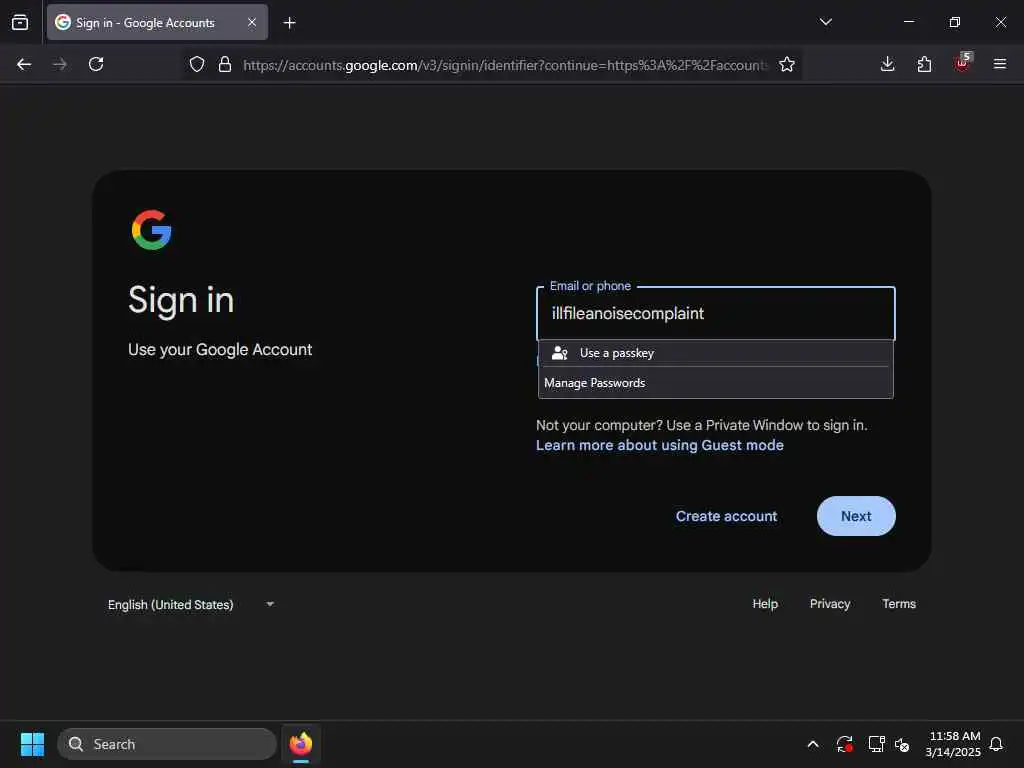1024x768 pixels.
Task: Expand the list all tabs chevron
Action: (825, 22)
